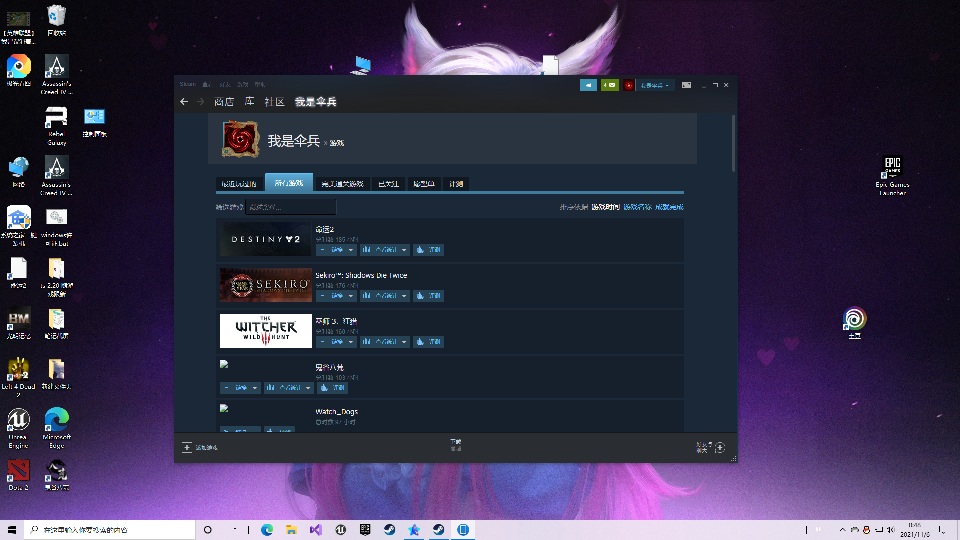The image size is (960, 540).
Task: Switch to the 所有游戏 tab
Action: coord(289,182)
